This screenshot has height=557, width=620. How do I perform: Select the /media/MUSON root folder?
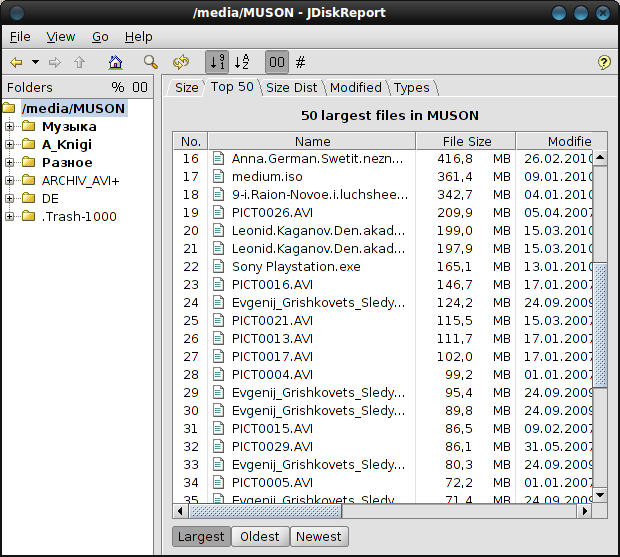[74, 108]
